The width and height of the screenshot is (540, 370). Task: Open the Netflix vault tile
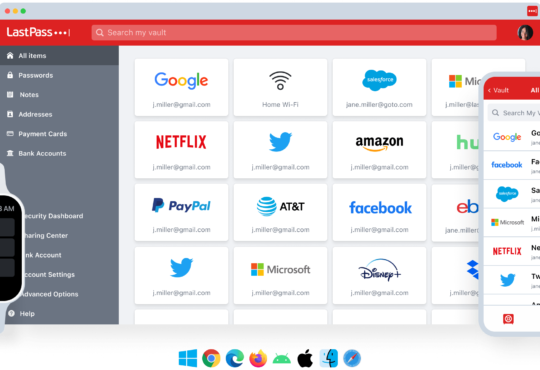coord(181,150)
